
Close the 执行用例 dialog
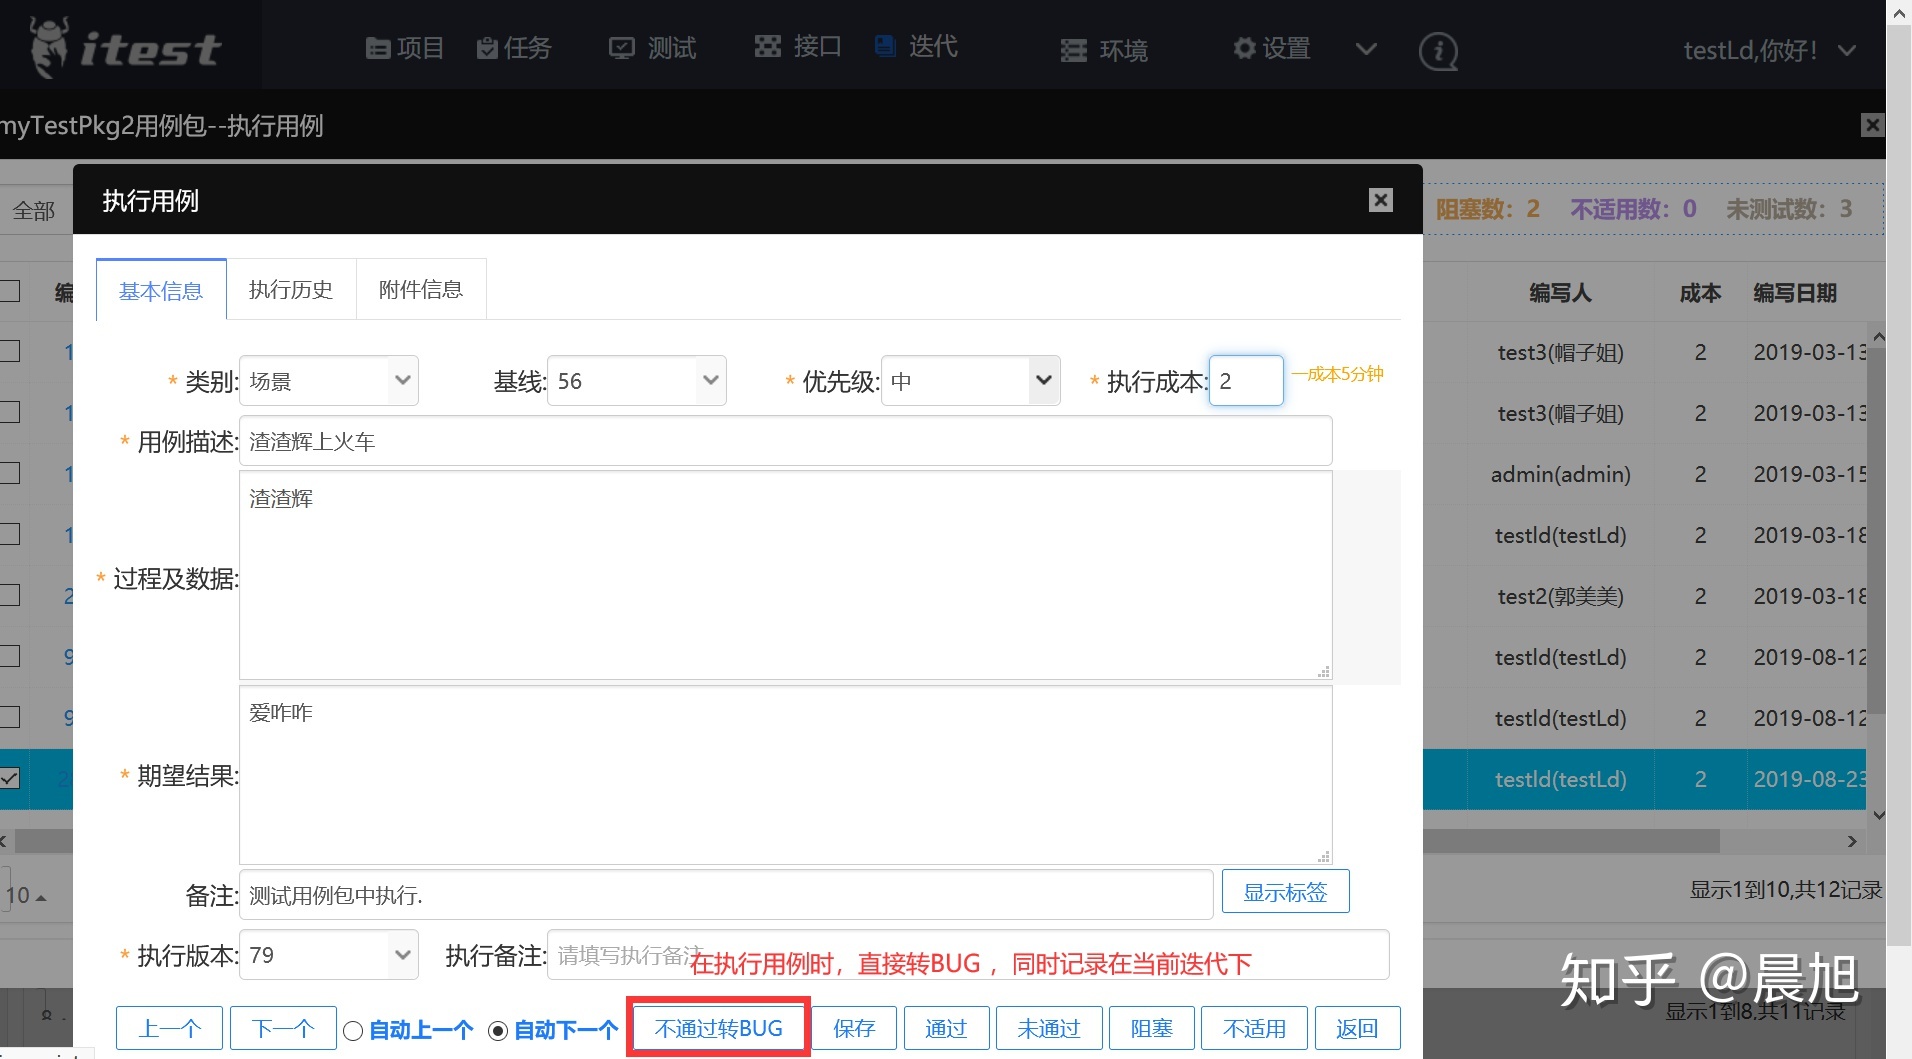pos(1381,200)
